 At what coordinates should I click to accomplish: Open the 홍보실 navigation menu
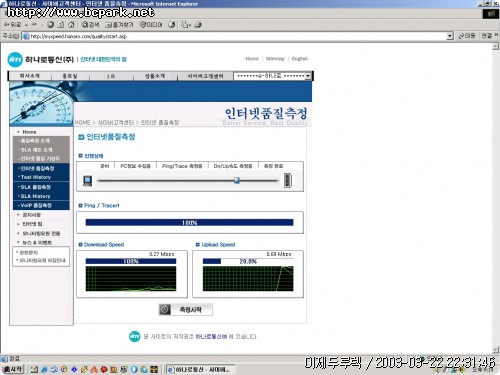point(70,76)
